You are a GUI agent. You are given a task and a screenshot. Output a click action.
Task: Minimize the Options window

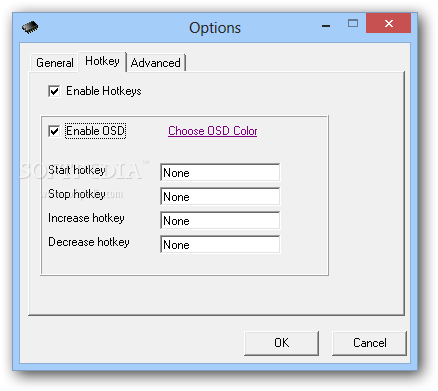pyautogui.click(x=326, y=26)
